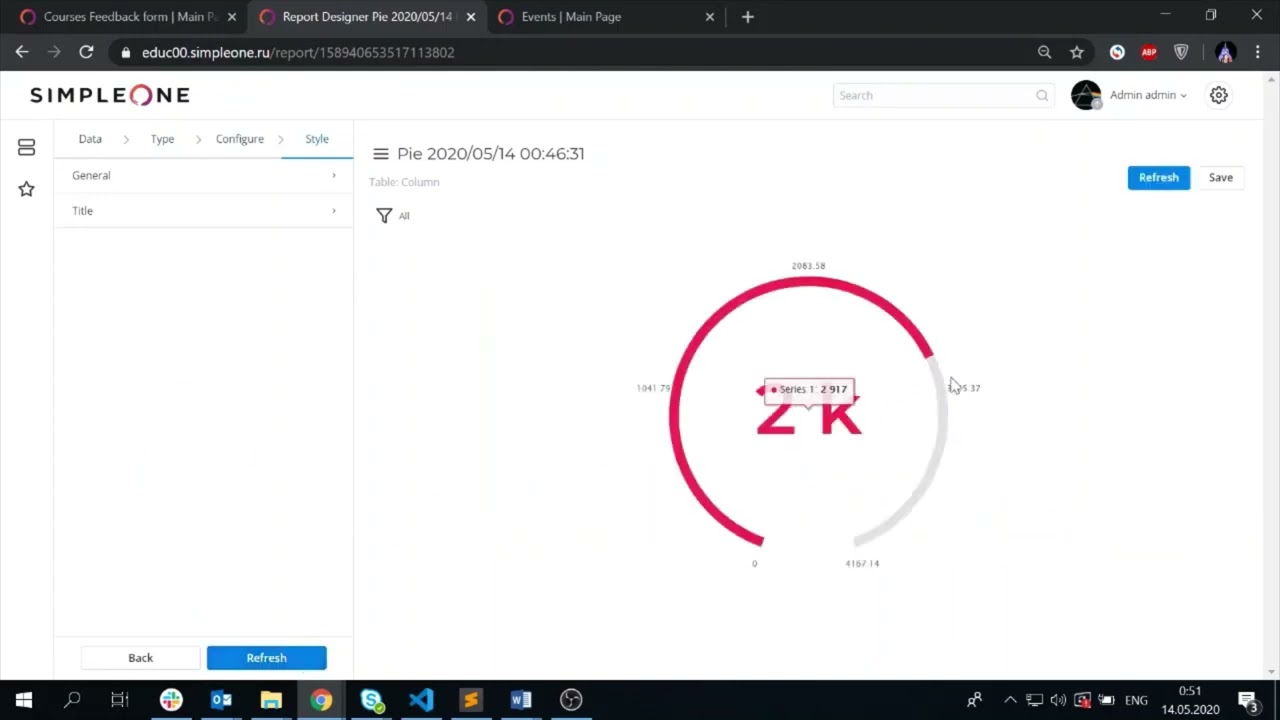Screen dimensions: 1280x720
Task: Open Outlook from taskbar
Action: pos(221,700)
